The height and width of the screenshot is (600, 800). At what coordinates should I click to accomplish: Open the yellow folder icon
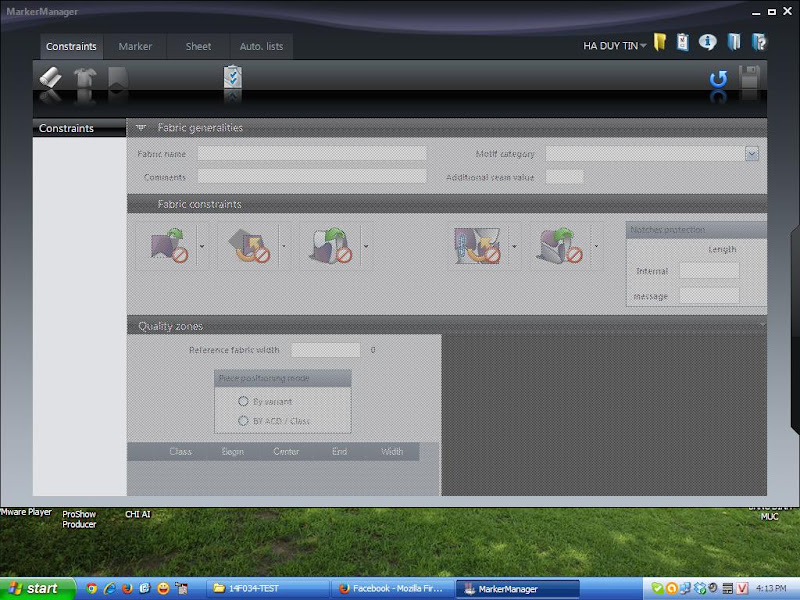tap(660, 42)
